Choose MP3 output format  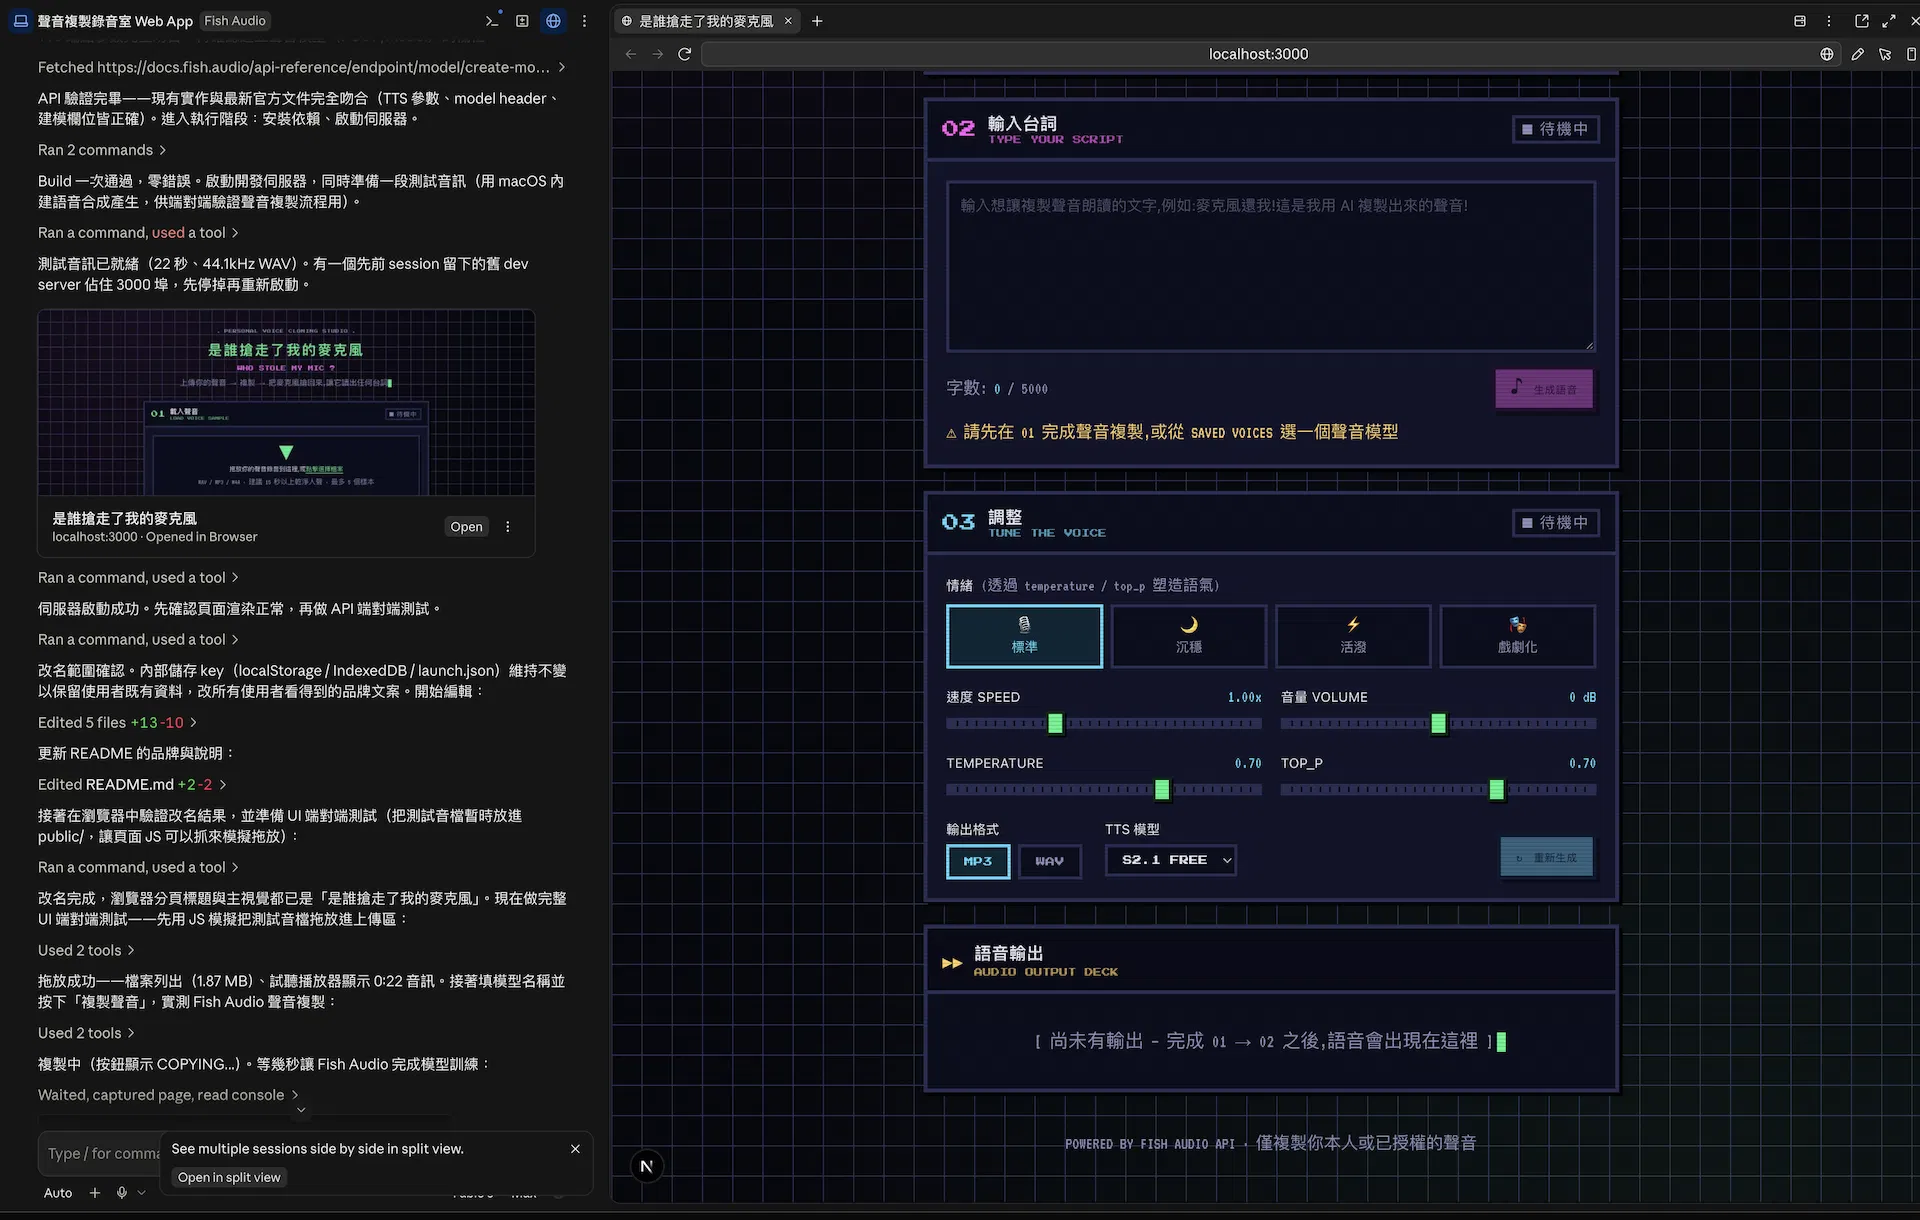(x=978, y=861)
